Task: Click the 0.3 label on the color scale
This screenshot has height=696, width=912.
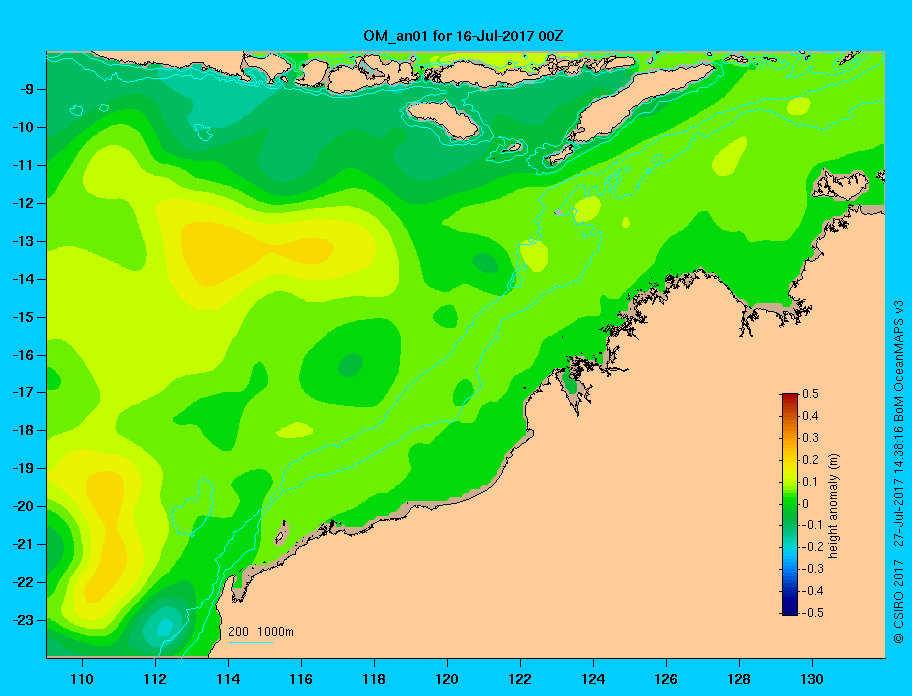Action: 810,438
